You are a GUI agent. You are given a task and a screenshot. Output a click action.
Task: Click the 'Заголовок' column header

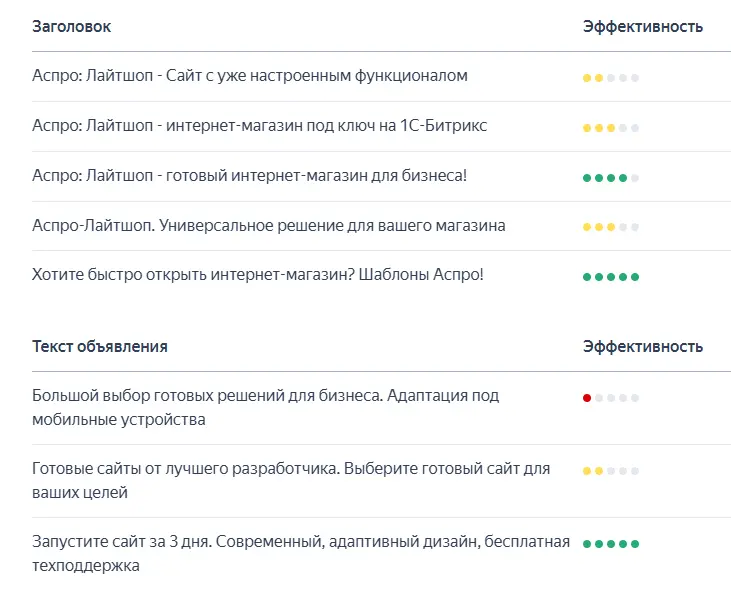tap(71, 27)
